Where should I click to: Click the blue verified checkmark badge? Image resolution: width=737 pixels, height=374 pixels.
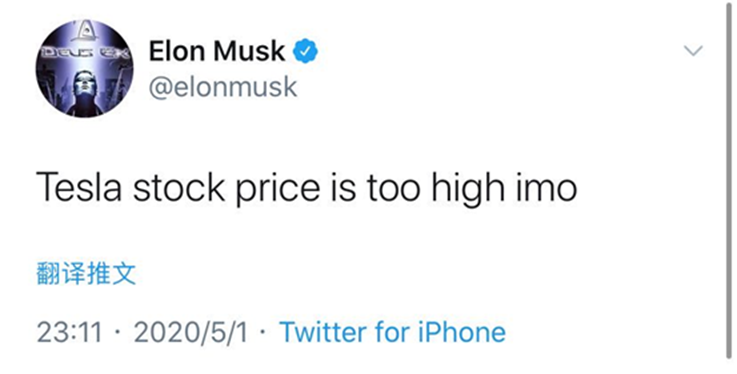[306, 51]
